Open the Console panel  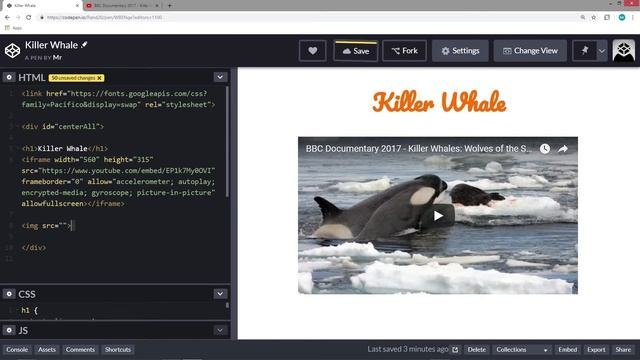click(x=17, y=350)
